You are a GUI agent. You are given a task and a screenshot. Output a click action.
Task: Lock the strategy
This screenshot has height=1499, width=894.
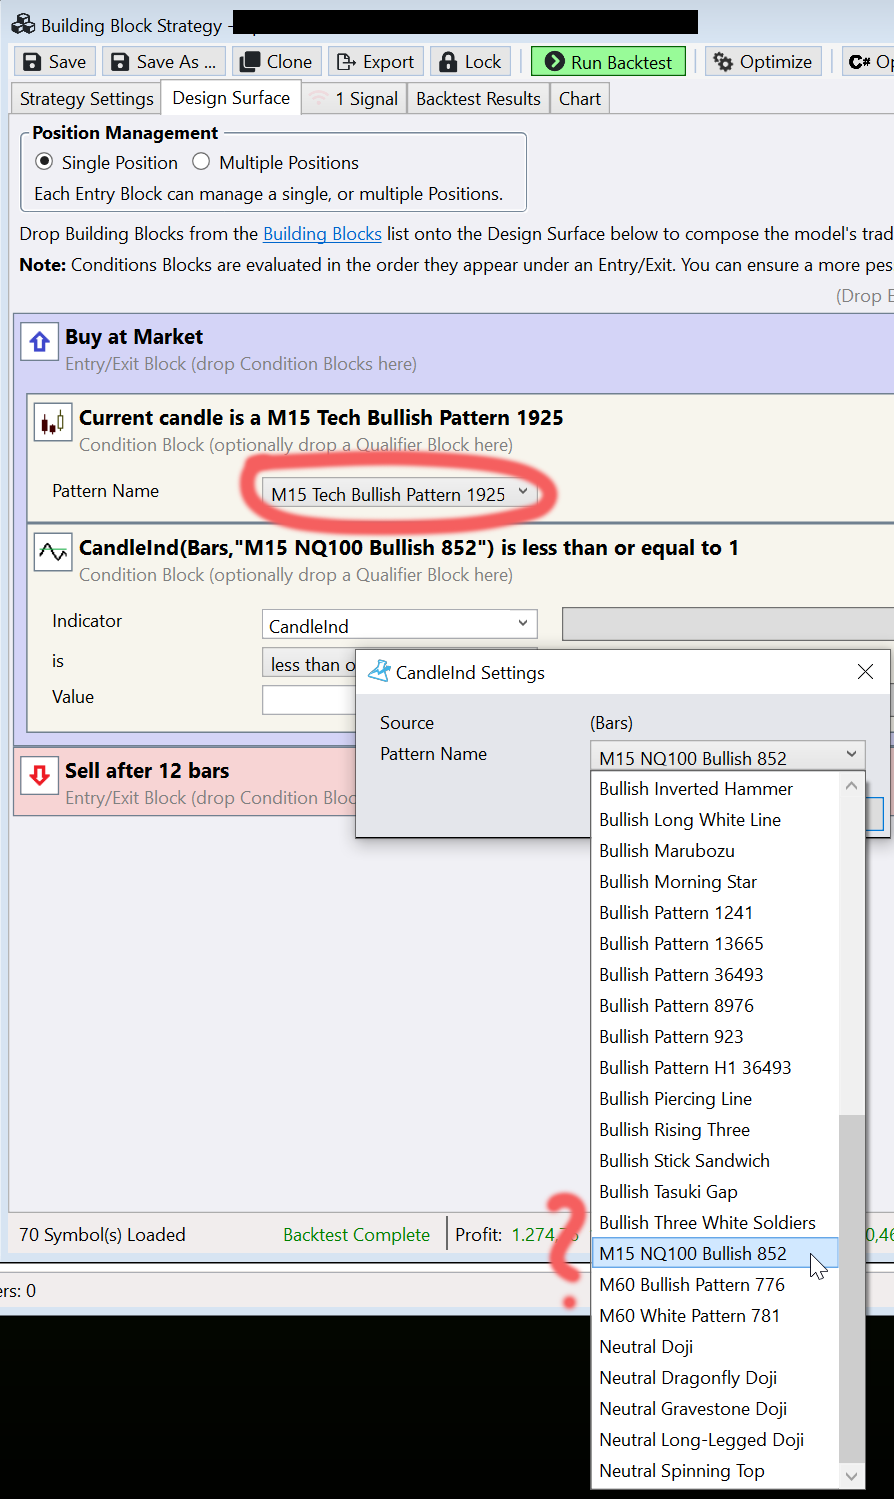(470, 62)
